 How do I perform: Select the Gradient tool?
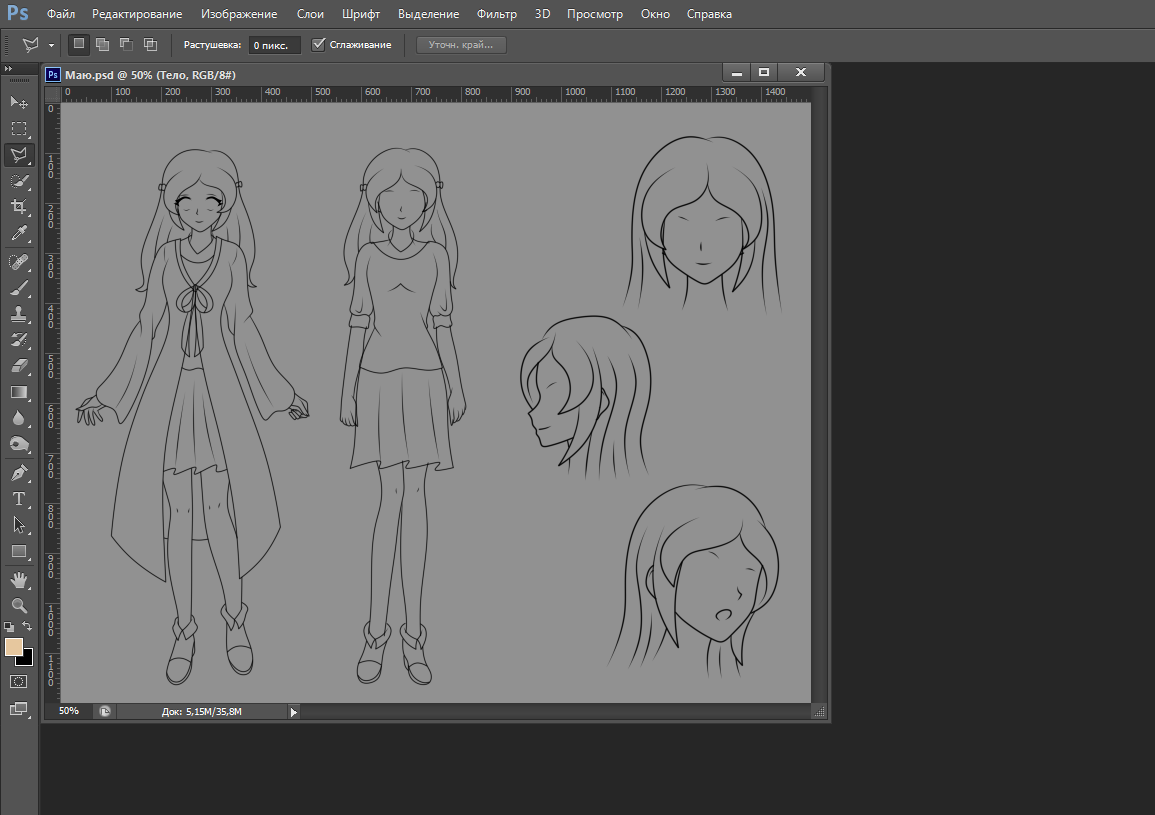(19, 392)
